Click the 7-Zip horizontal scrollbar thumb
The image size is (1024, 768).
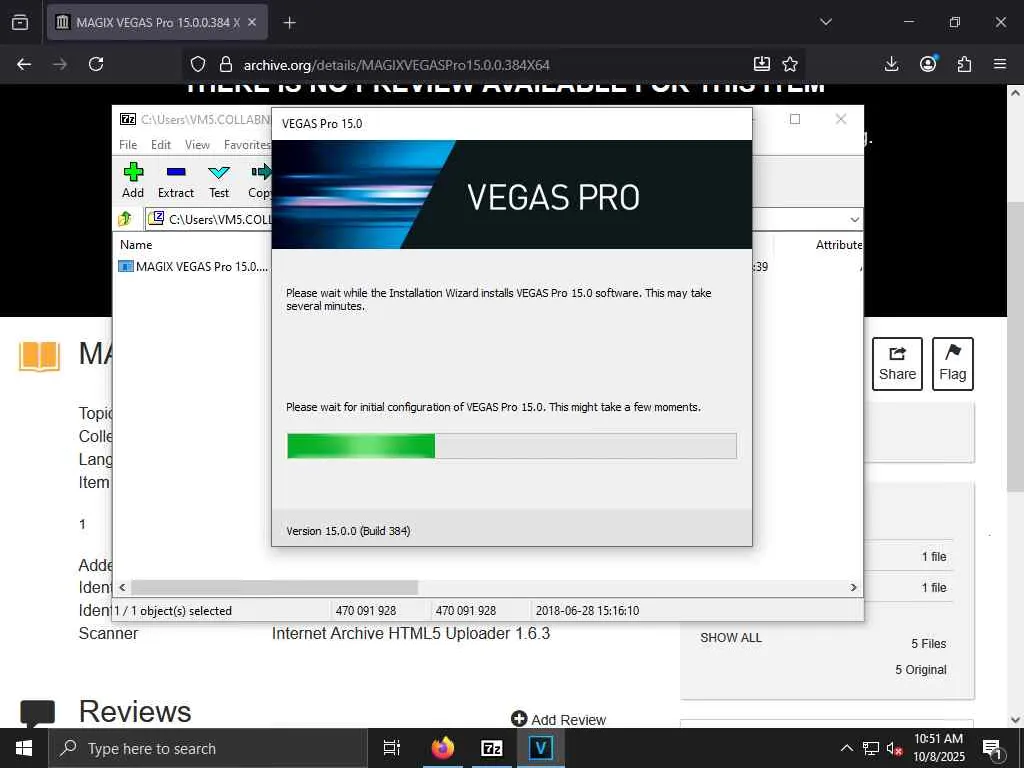[x=274, y=587]
